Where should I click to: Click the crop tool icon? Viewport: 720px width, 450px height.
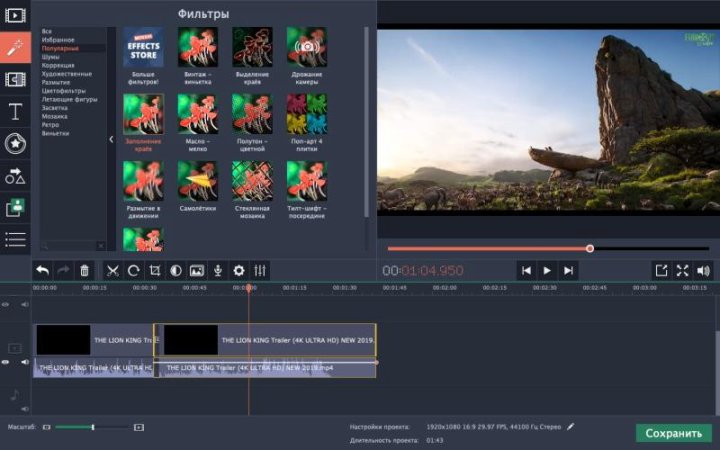click(x=154, y=270)
